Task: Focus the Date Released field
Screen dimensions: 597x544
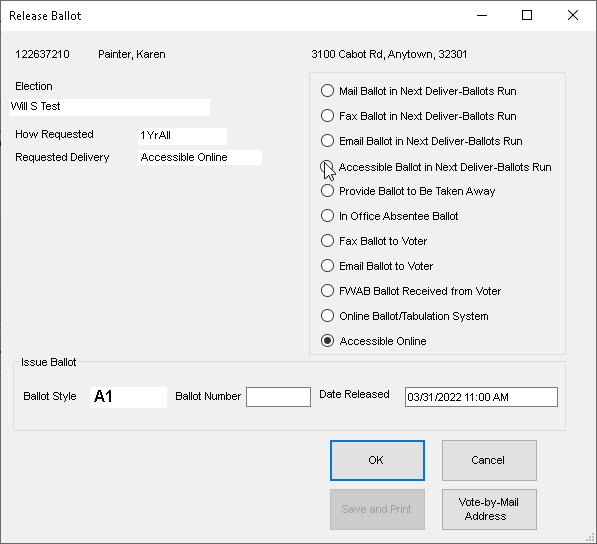Action: pos(481,397)
